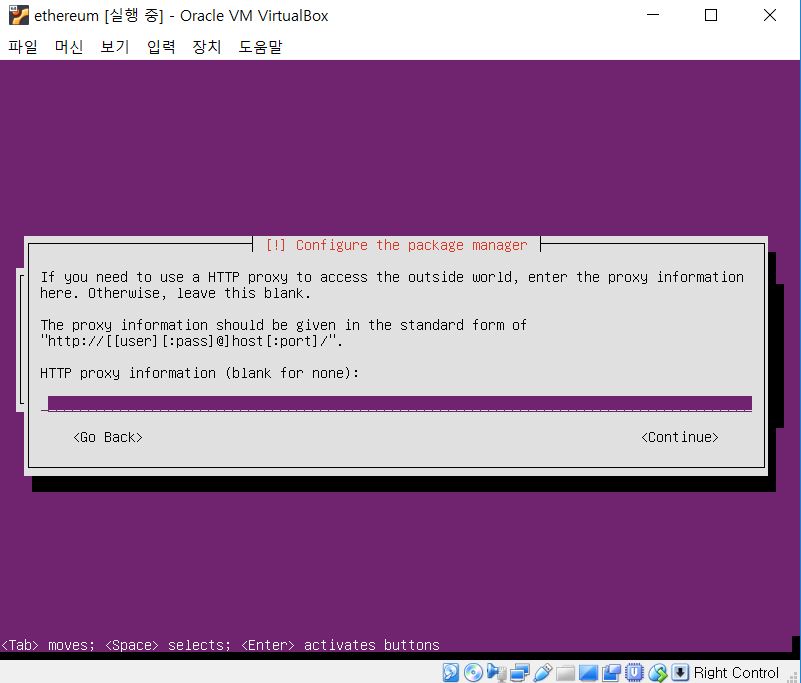
Task: Click the keyboard capture arrow status icon
Action: 680,672
